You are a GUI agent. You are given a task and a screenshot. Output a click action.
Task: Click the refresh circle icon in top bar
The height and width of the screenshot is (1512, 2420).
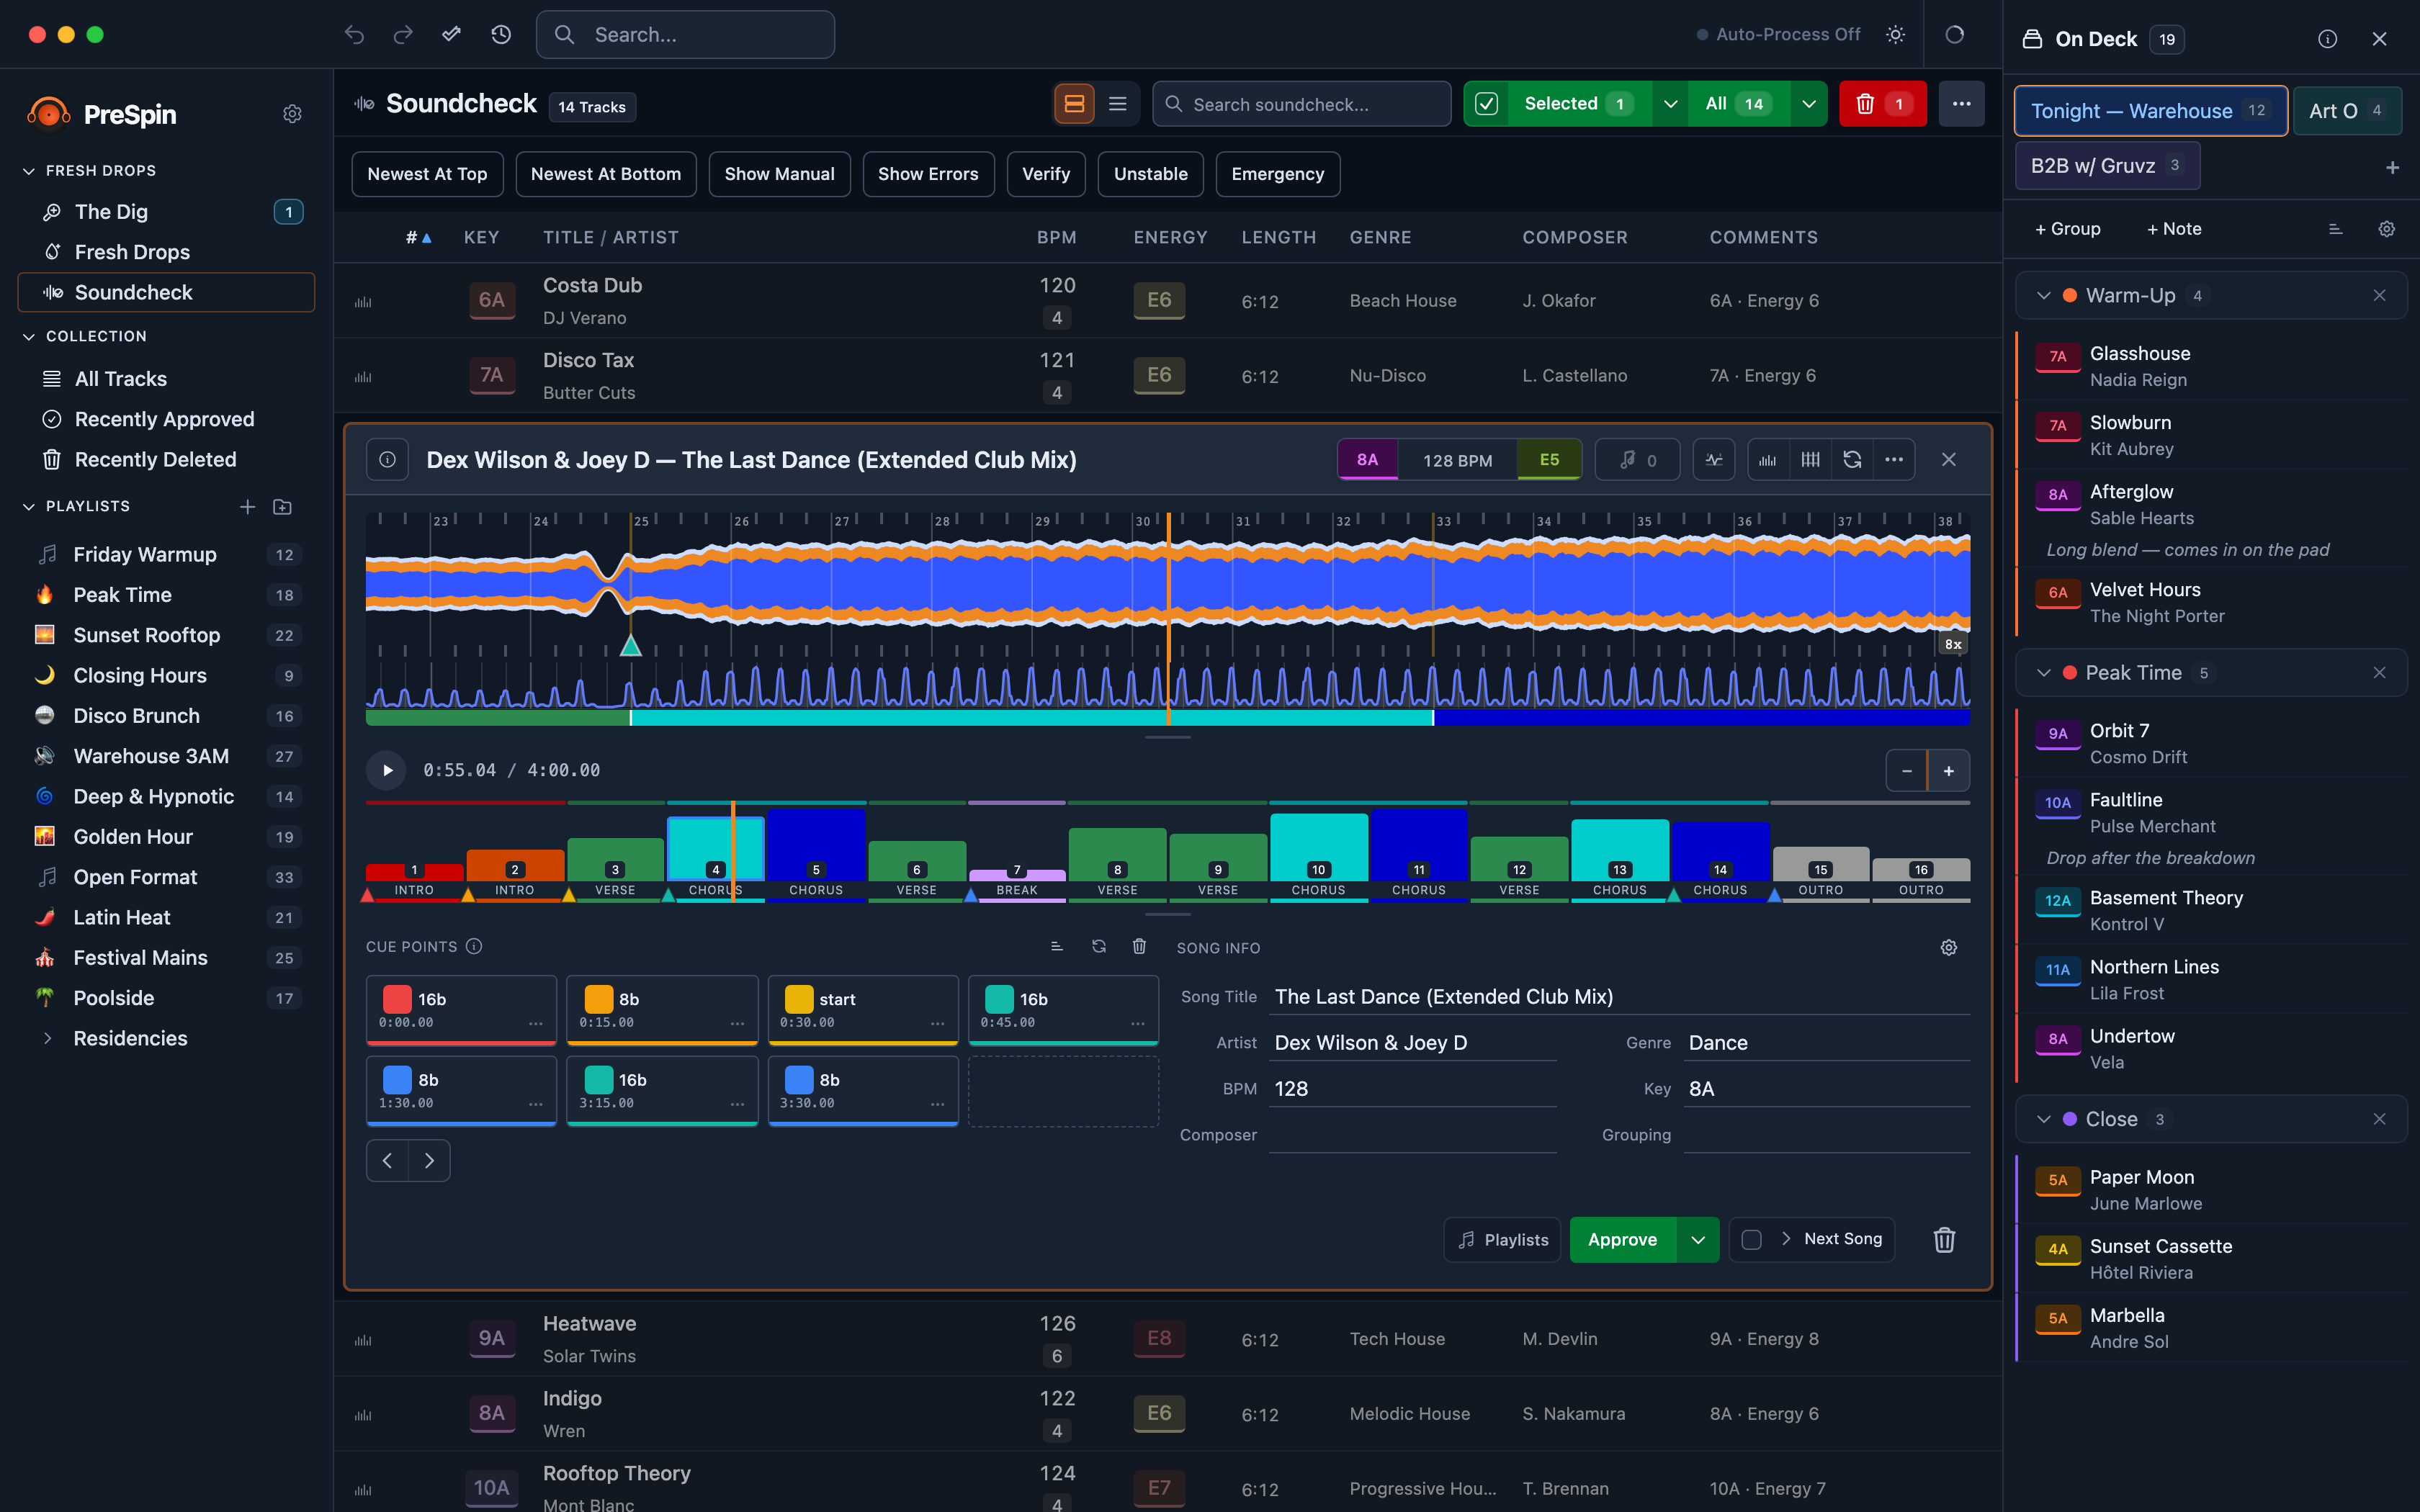click(1954, 35)
